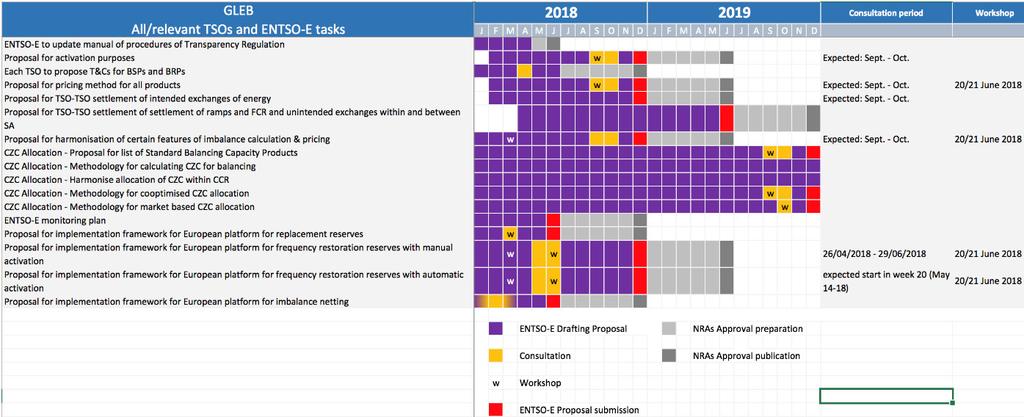Click the 'expected start in week 20' cell
The image size is (1024, 417).
click(886, 281)
